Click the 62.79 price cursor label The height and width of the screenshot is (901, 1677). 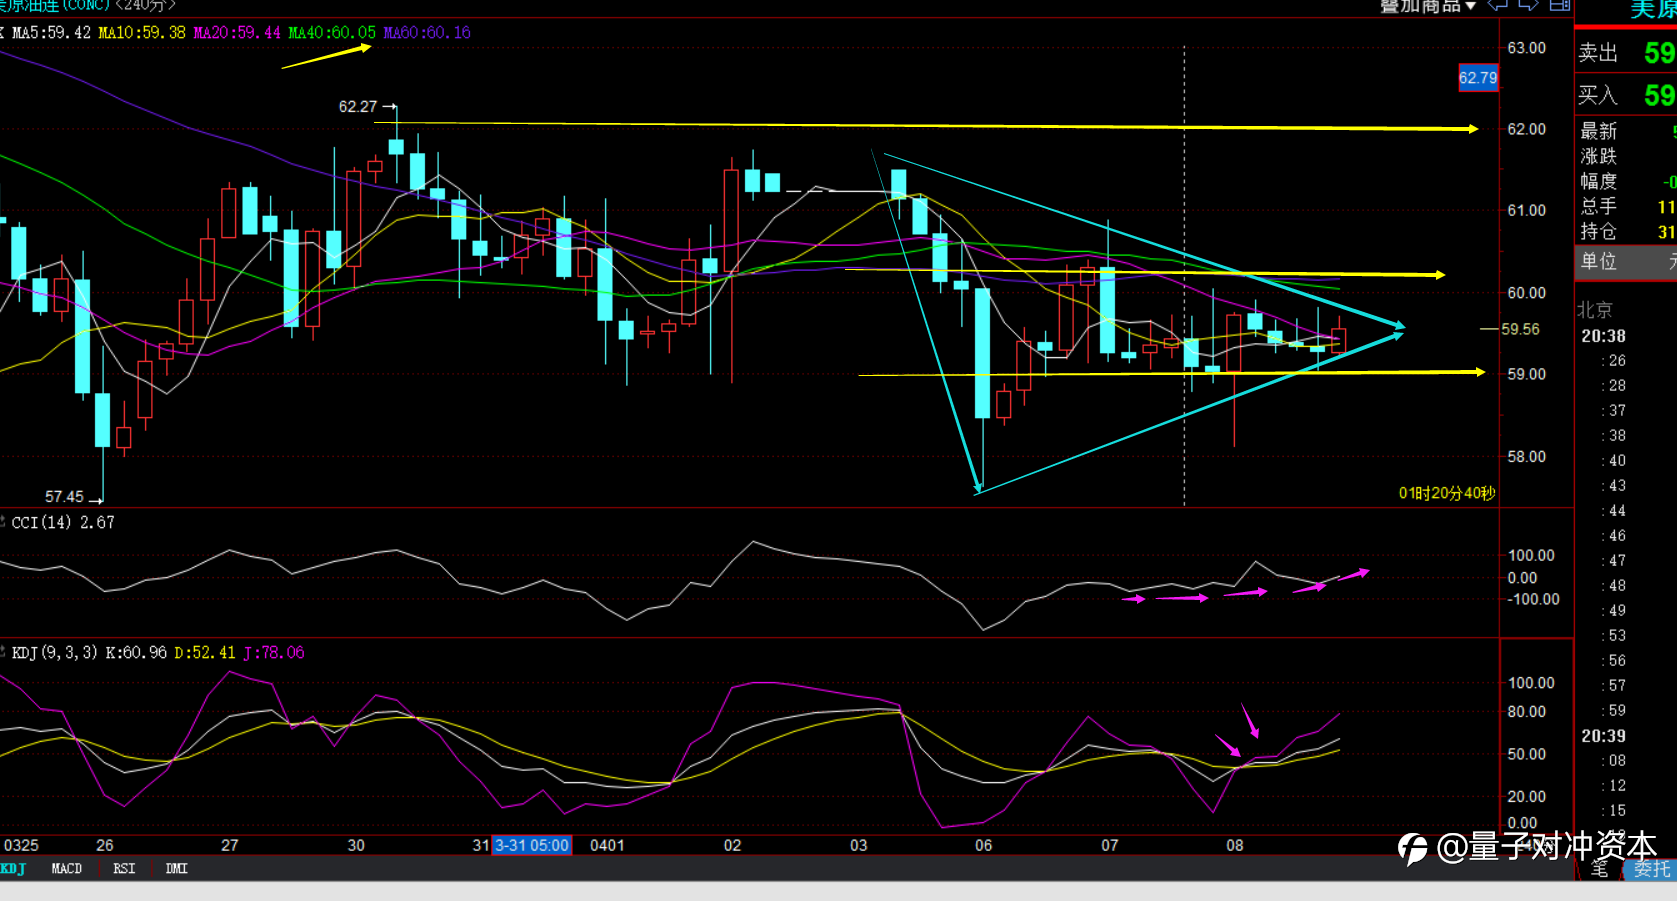point(1478,78)
